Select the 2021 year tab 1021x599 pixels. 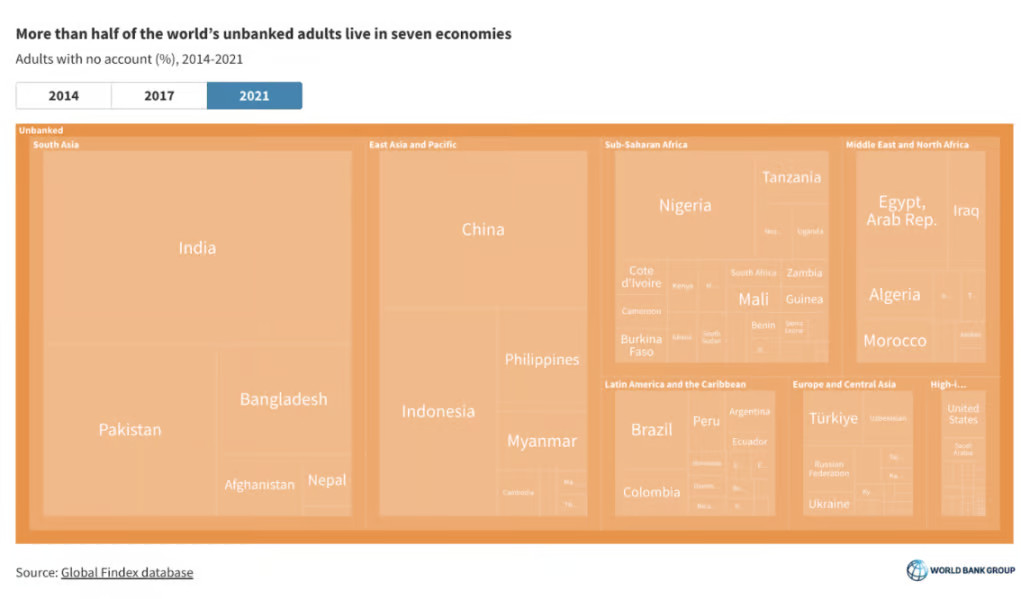[254, 96]
